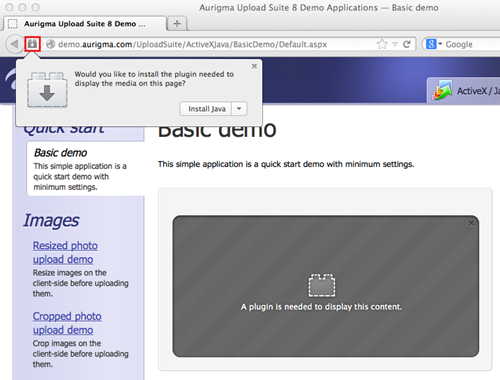Click the page description below Basic demo heading

(286, 164)
